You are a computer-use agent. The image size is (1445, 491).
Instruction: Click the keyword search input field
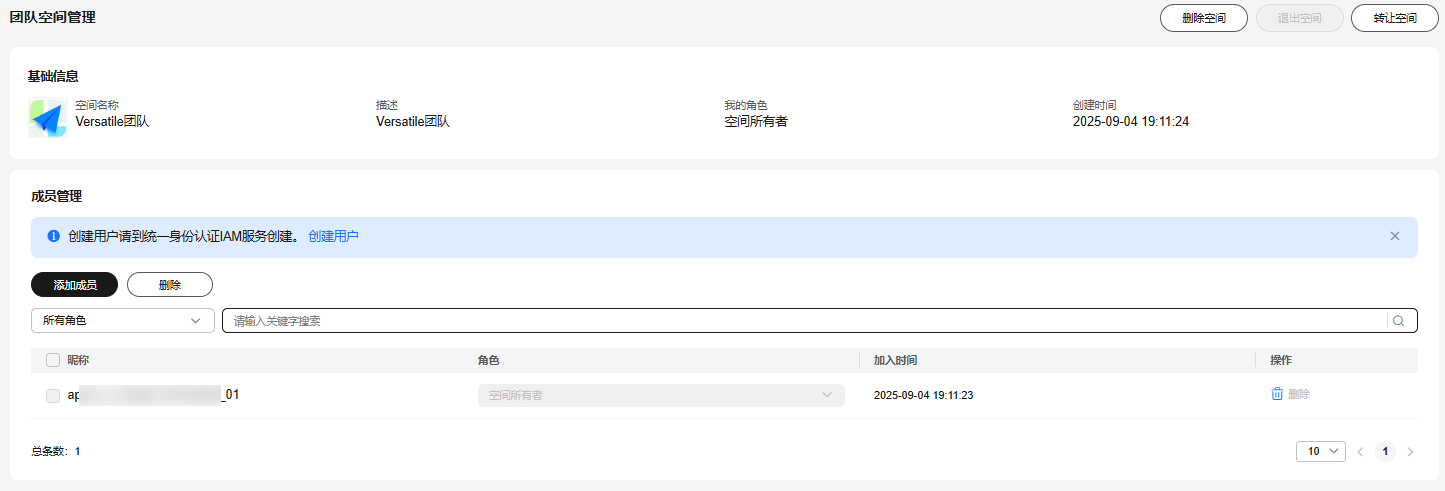[800, 321]
